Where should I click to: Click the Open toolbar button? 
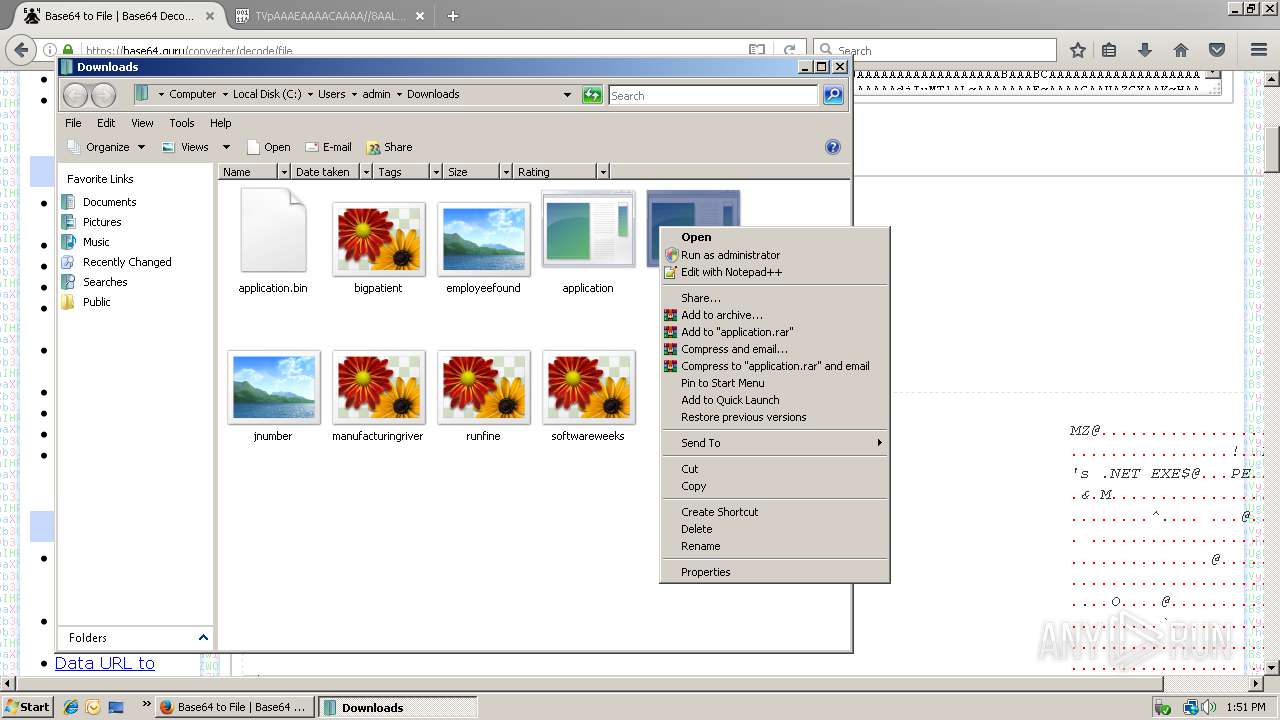coord(268,147)
